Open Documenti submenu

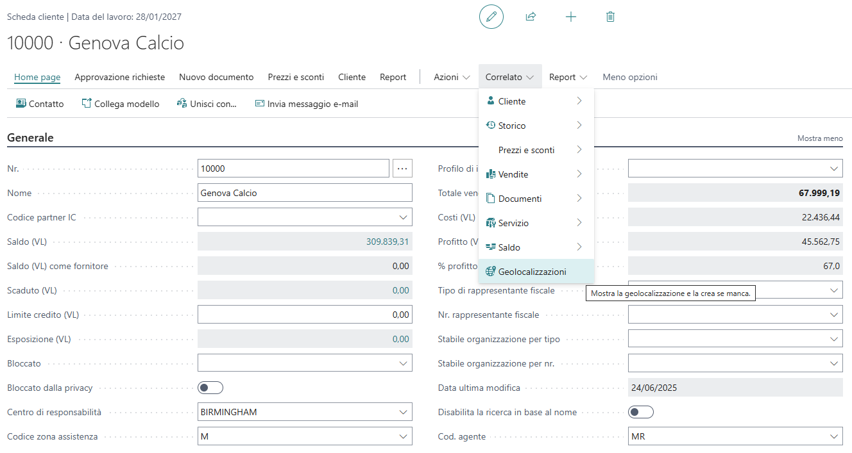click(x=536, y=199)
